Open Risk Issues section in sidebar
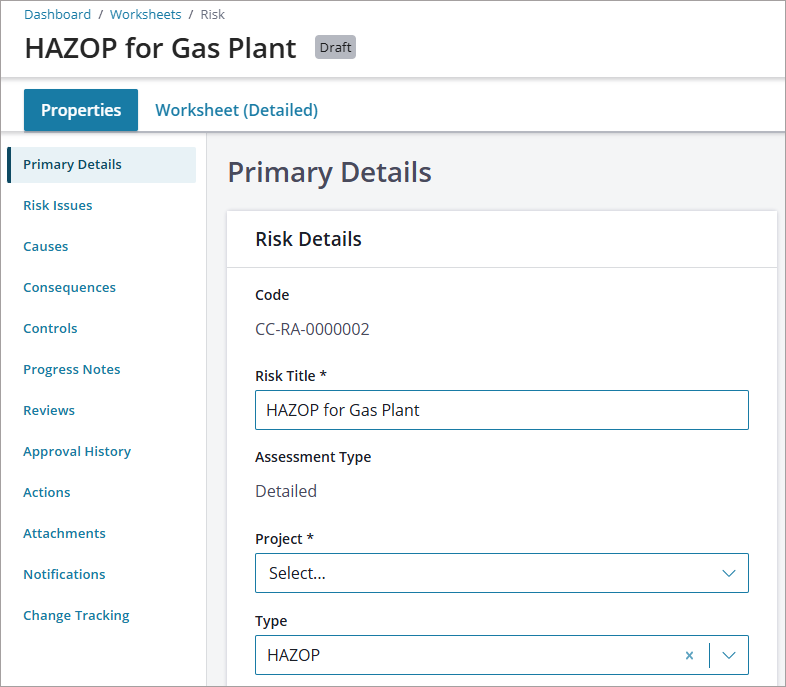Image resolution: width=786 pixels, height=687 pixels. [x=58, y=205]
